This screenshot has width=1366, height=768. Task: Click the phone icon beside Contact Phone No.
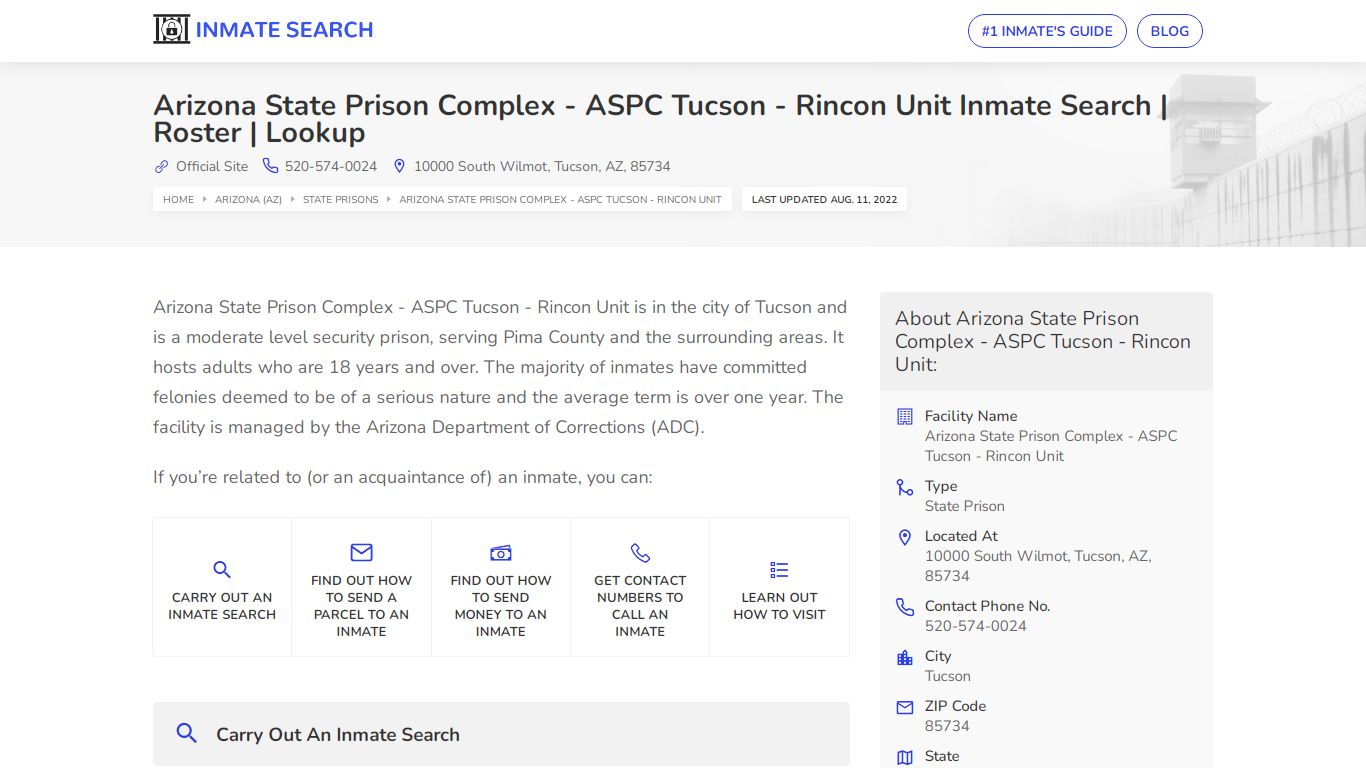click(905, 607)
